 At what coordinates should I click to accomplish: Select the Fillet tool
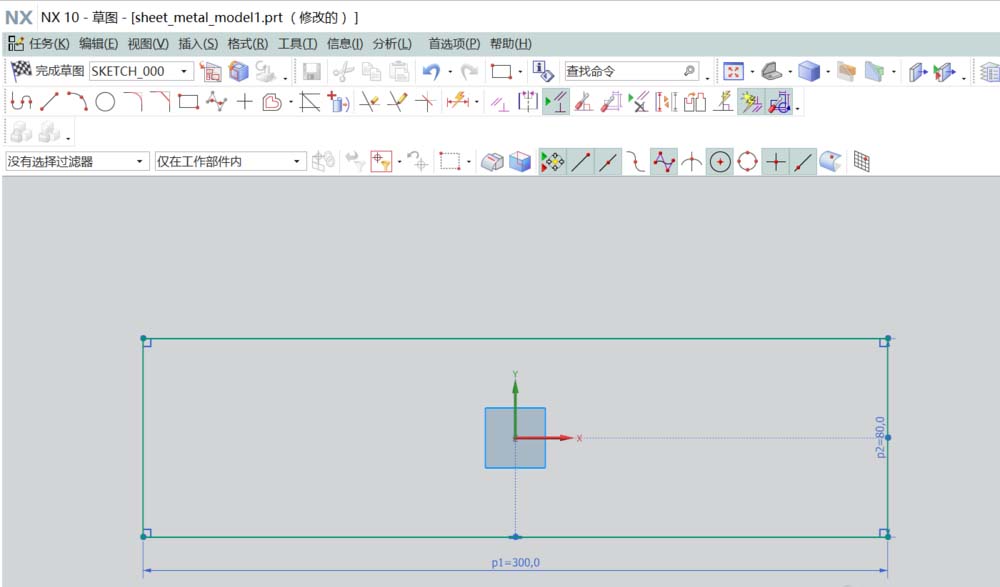(133, 101)
